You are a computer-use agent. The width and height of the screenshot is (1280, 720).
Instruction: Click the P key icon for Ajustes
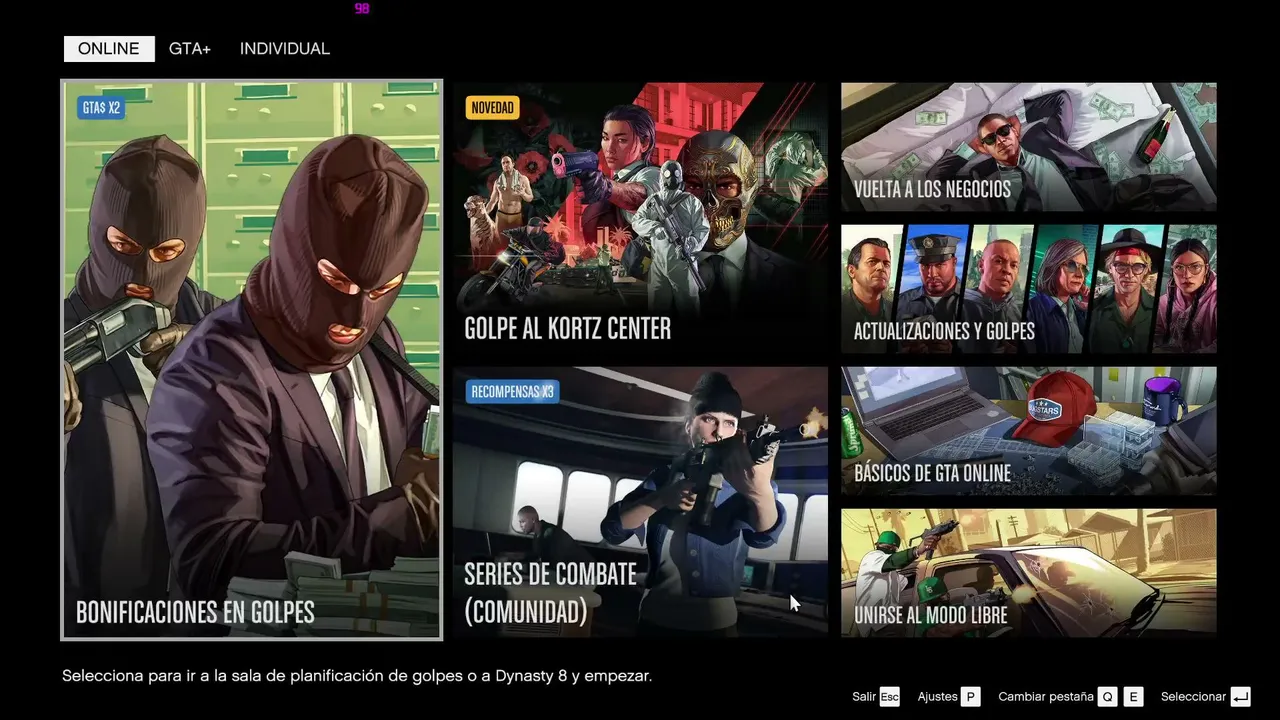click(x=970, y=697)
